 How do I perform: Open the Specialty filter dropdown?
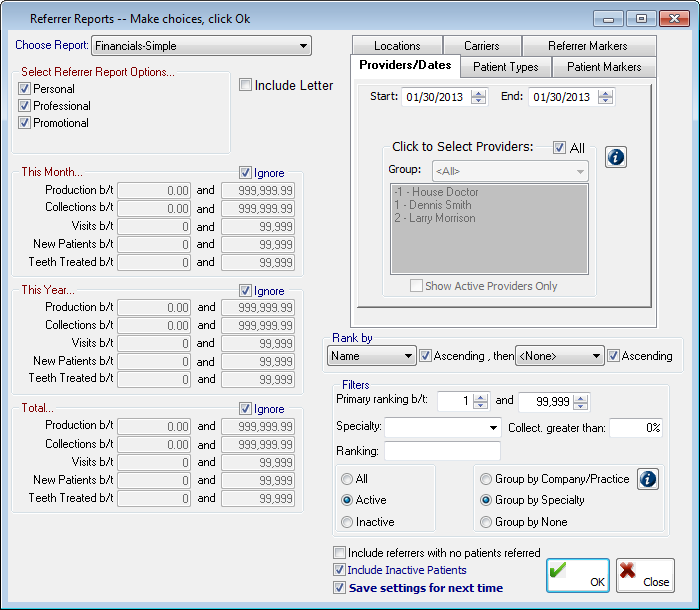point(443,428)
